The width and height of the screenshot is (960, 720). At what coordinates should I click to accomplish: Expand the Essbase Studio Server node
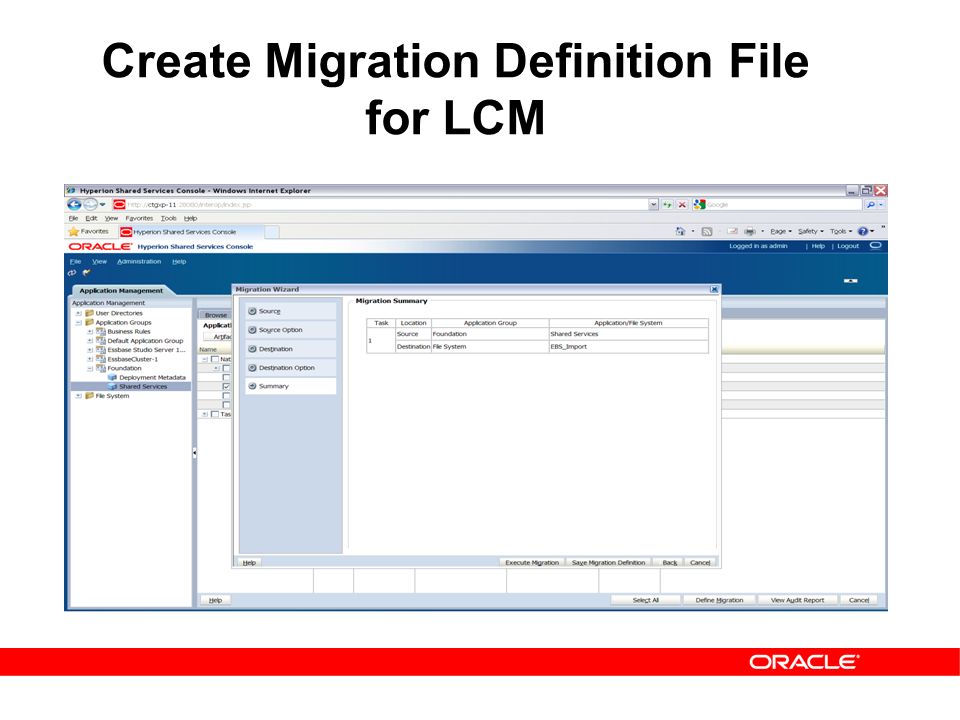pyautogui.click(x=90, y=350)
